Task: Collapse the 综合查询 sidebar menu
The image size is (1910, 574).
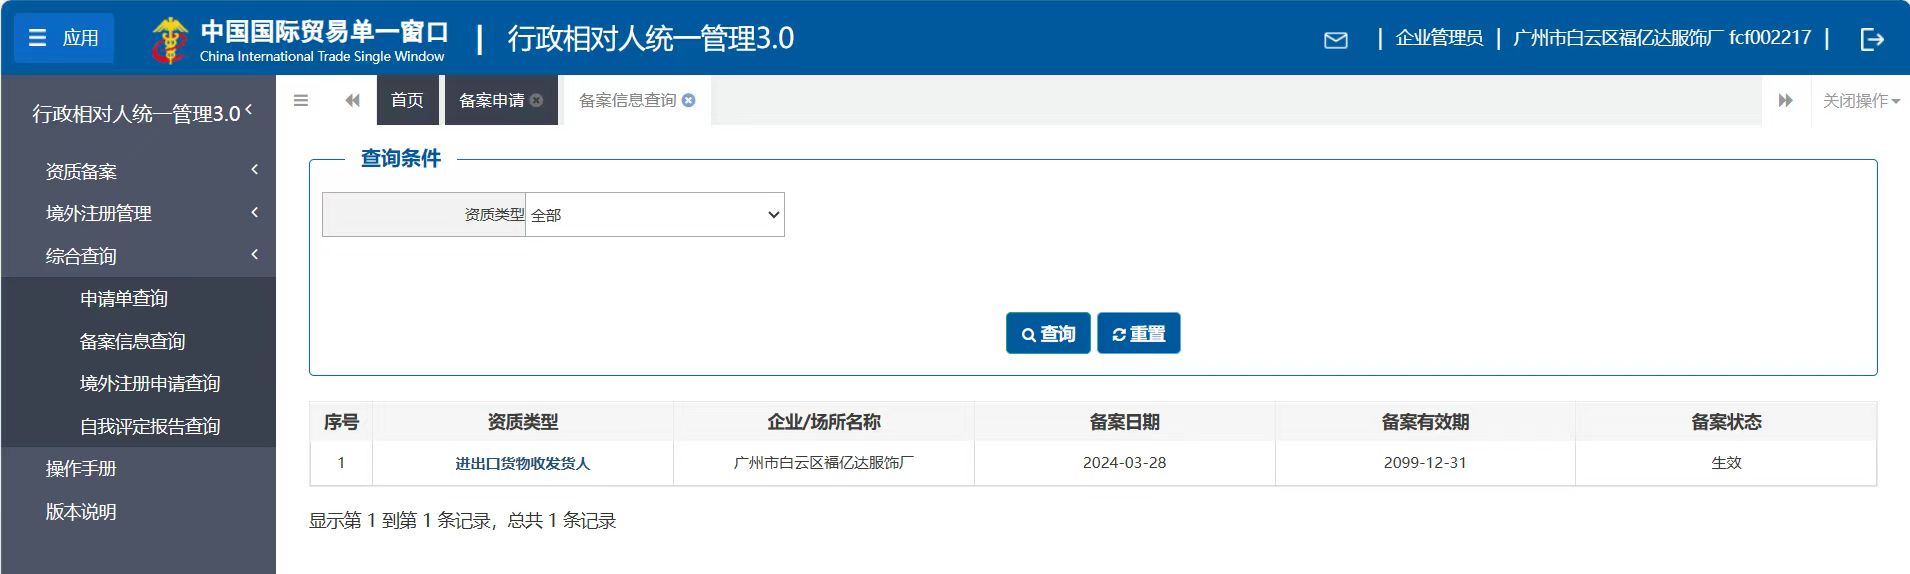Action: [x=138, y=256]
